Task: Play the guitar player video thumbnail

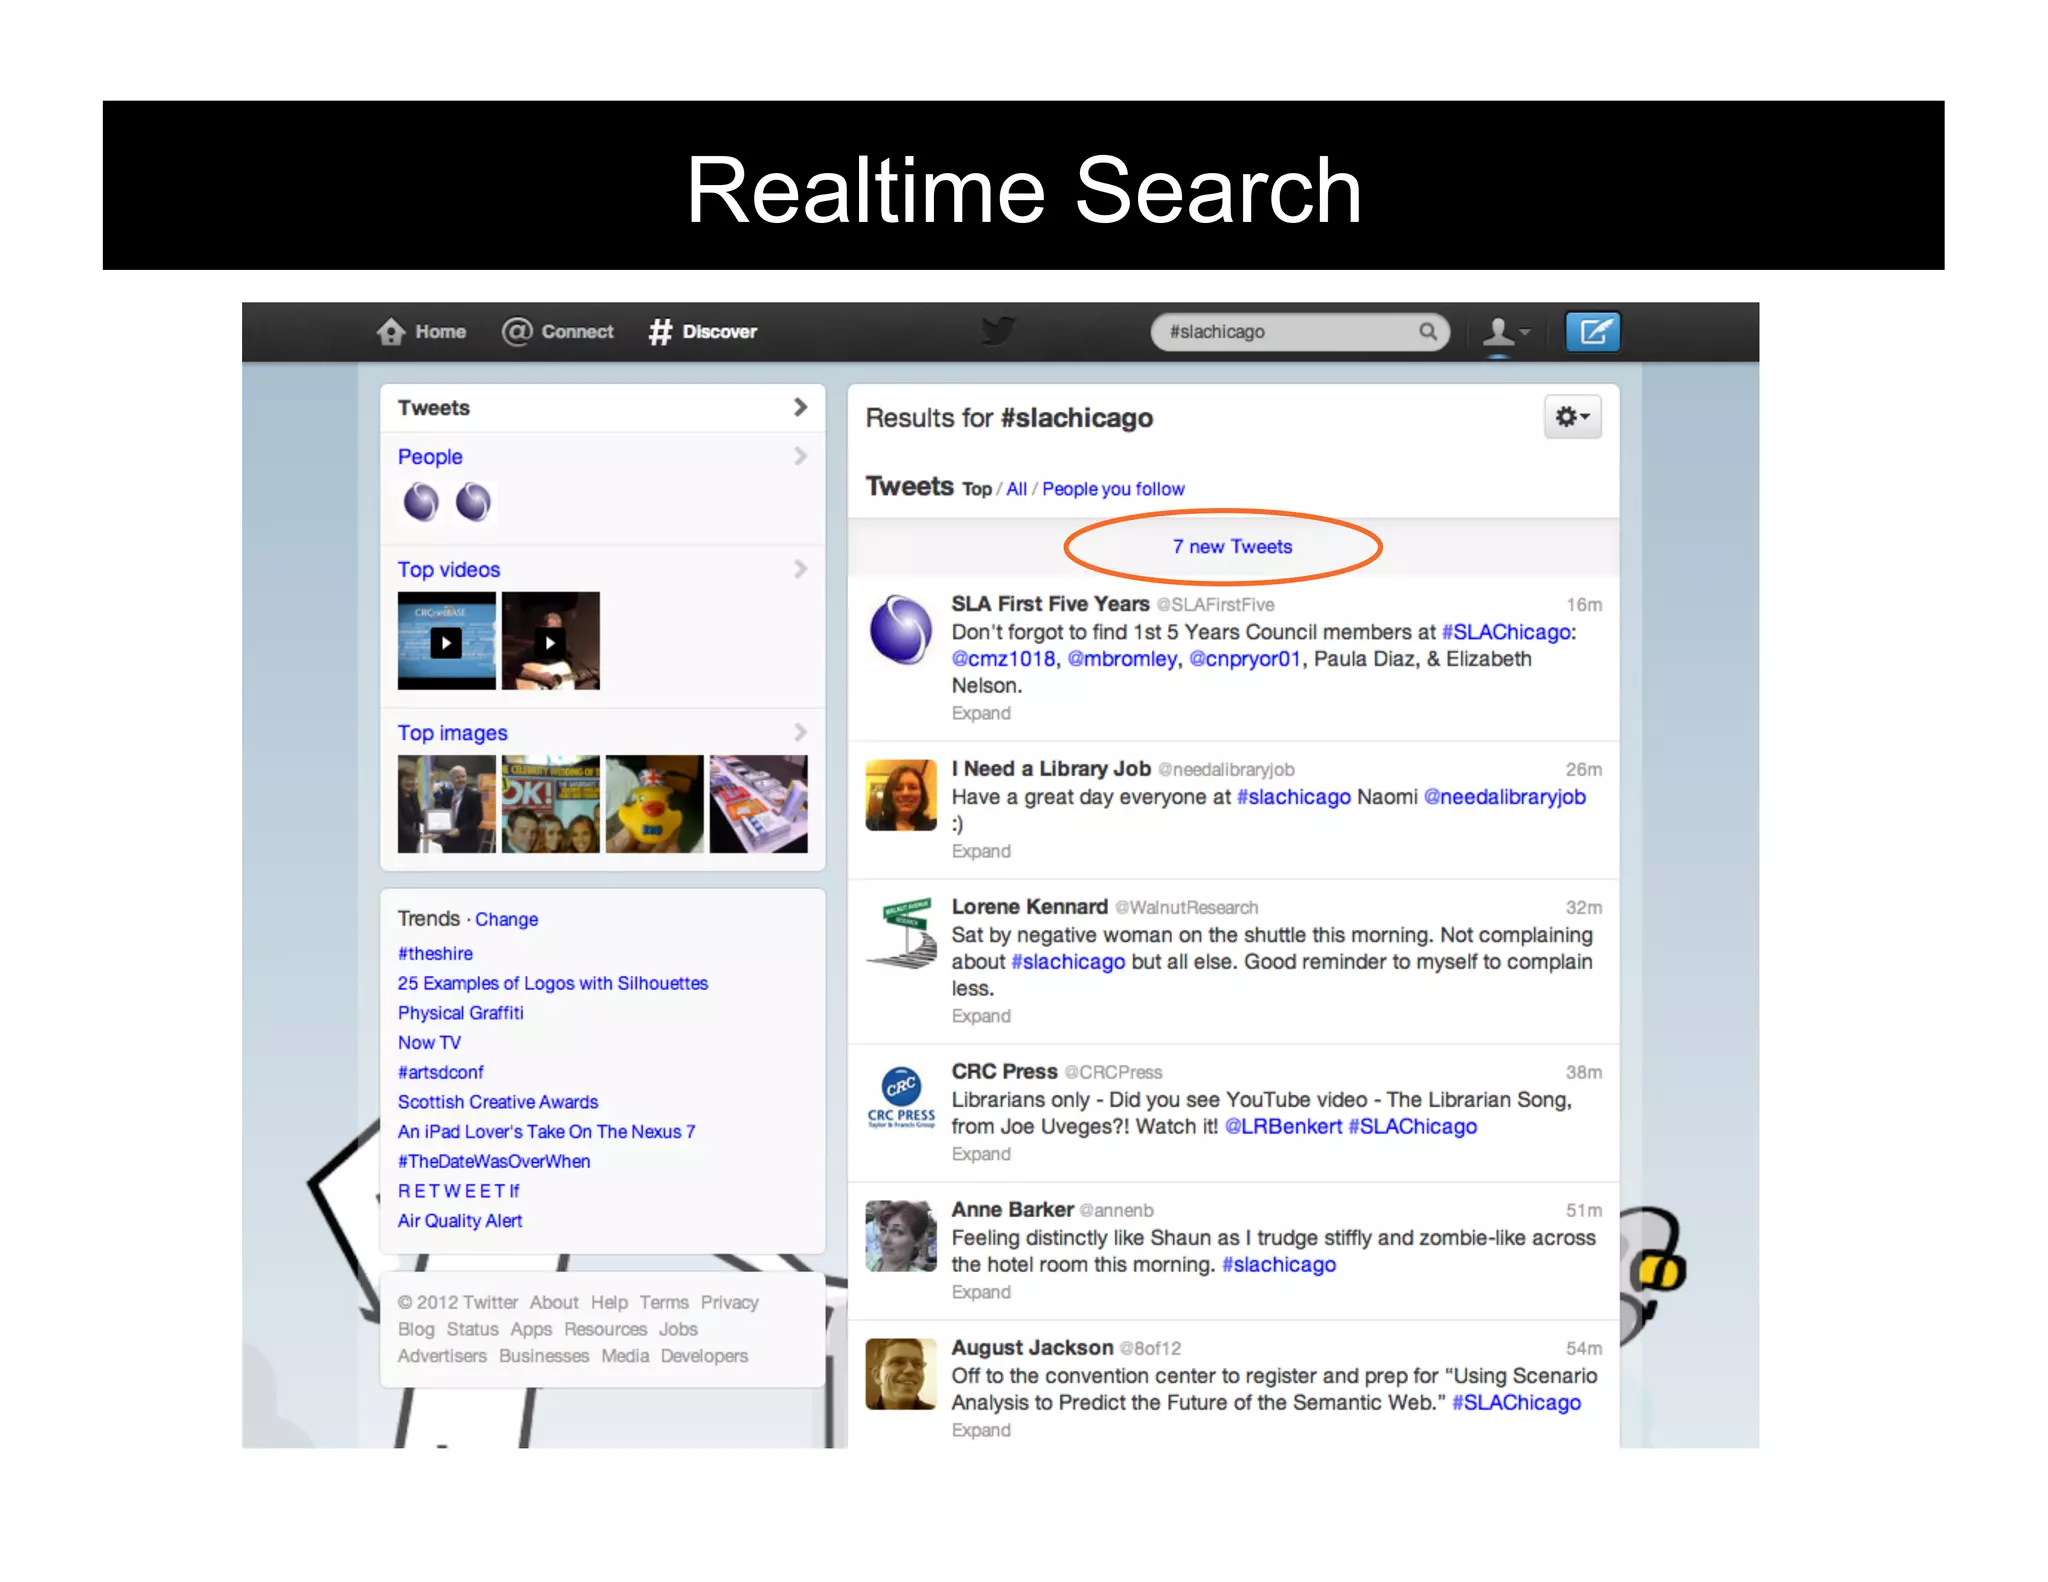Action: coord(551,641)
